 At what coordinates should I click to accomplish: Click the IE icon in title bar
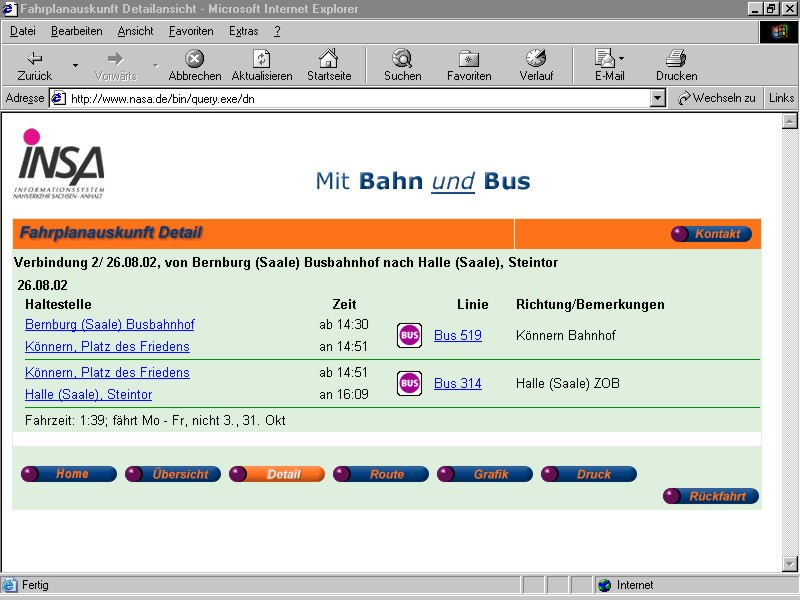click(10, 9)
